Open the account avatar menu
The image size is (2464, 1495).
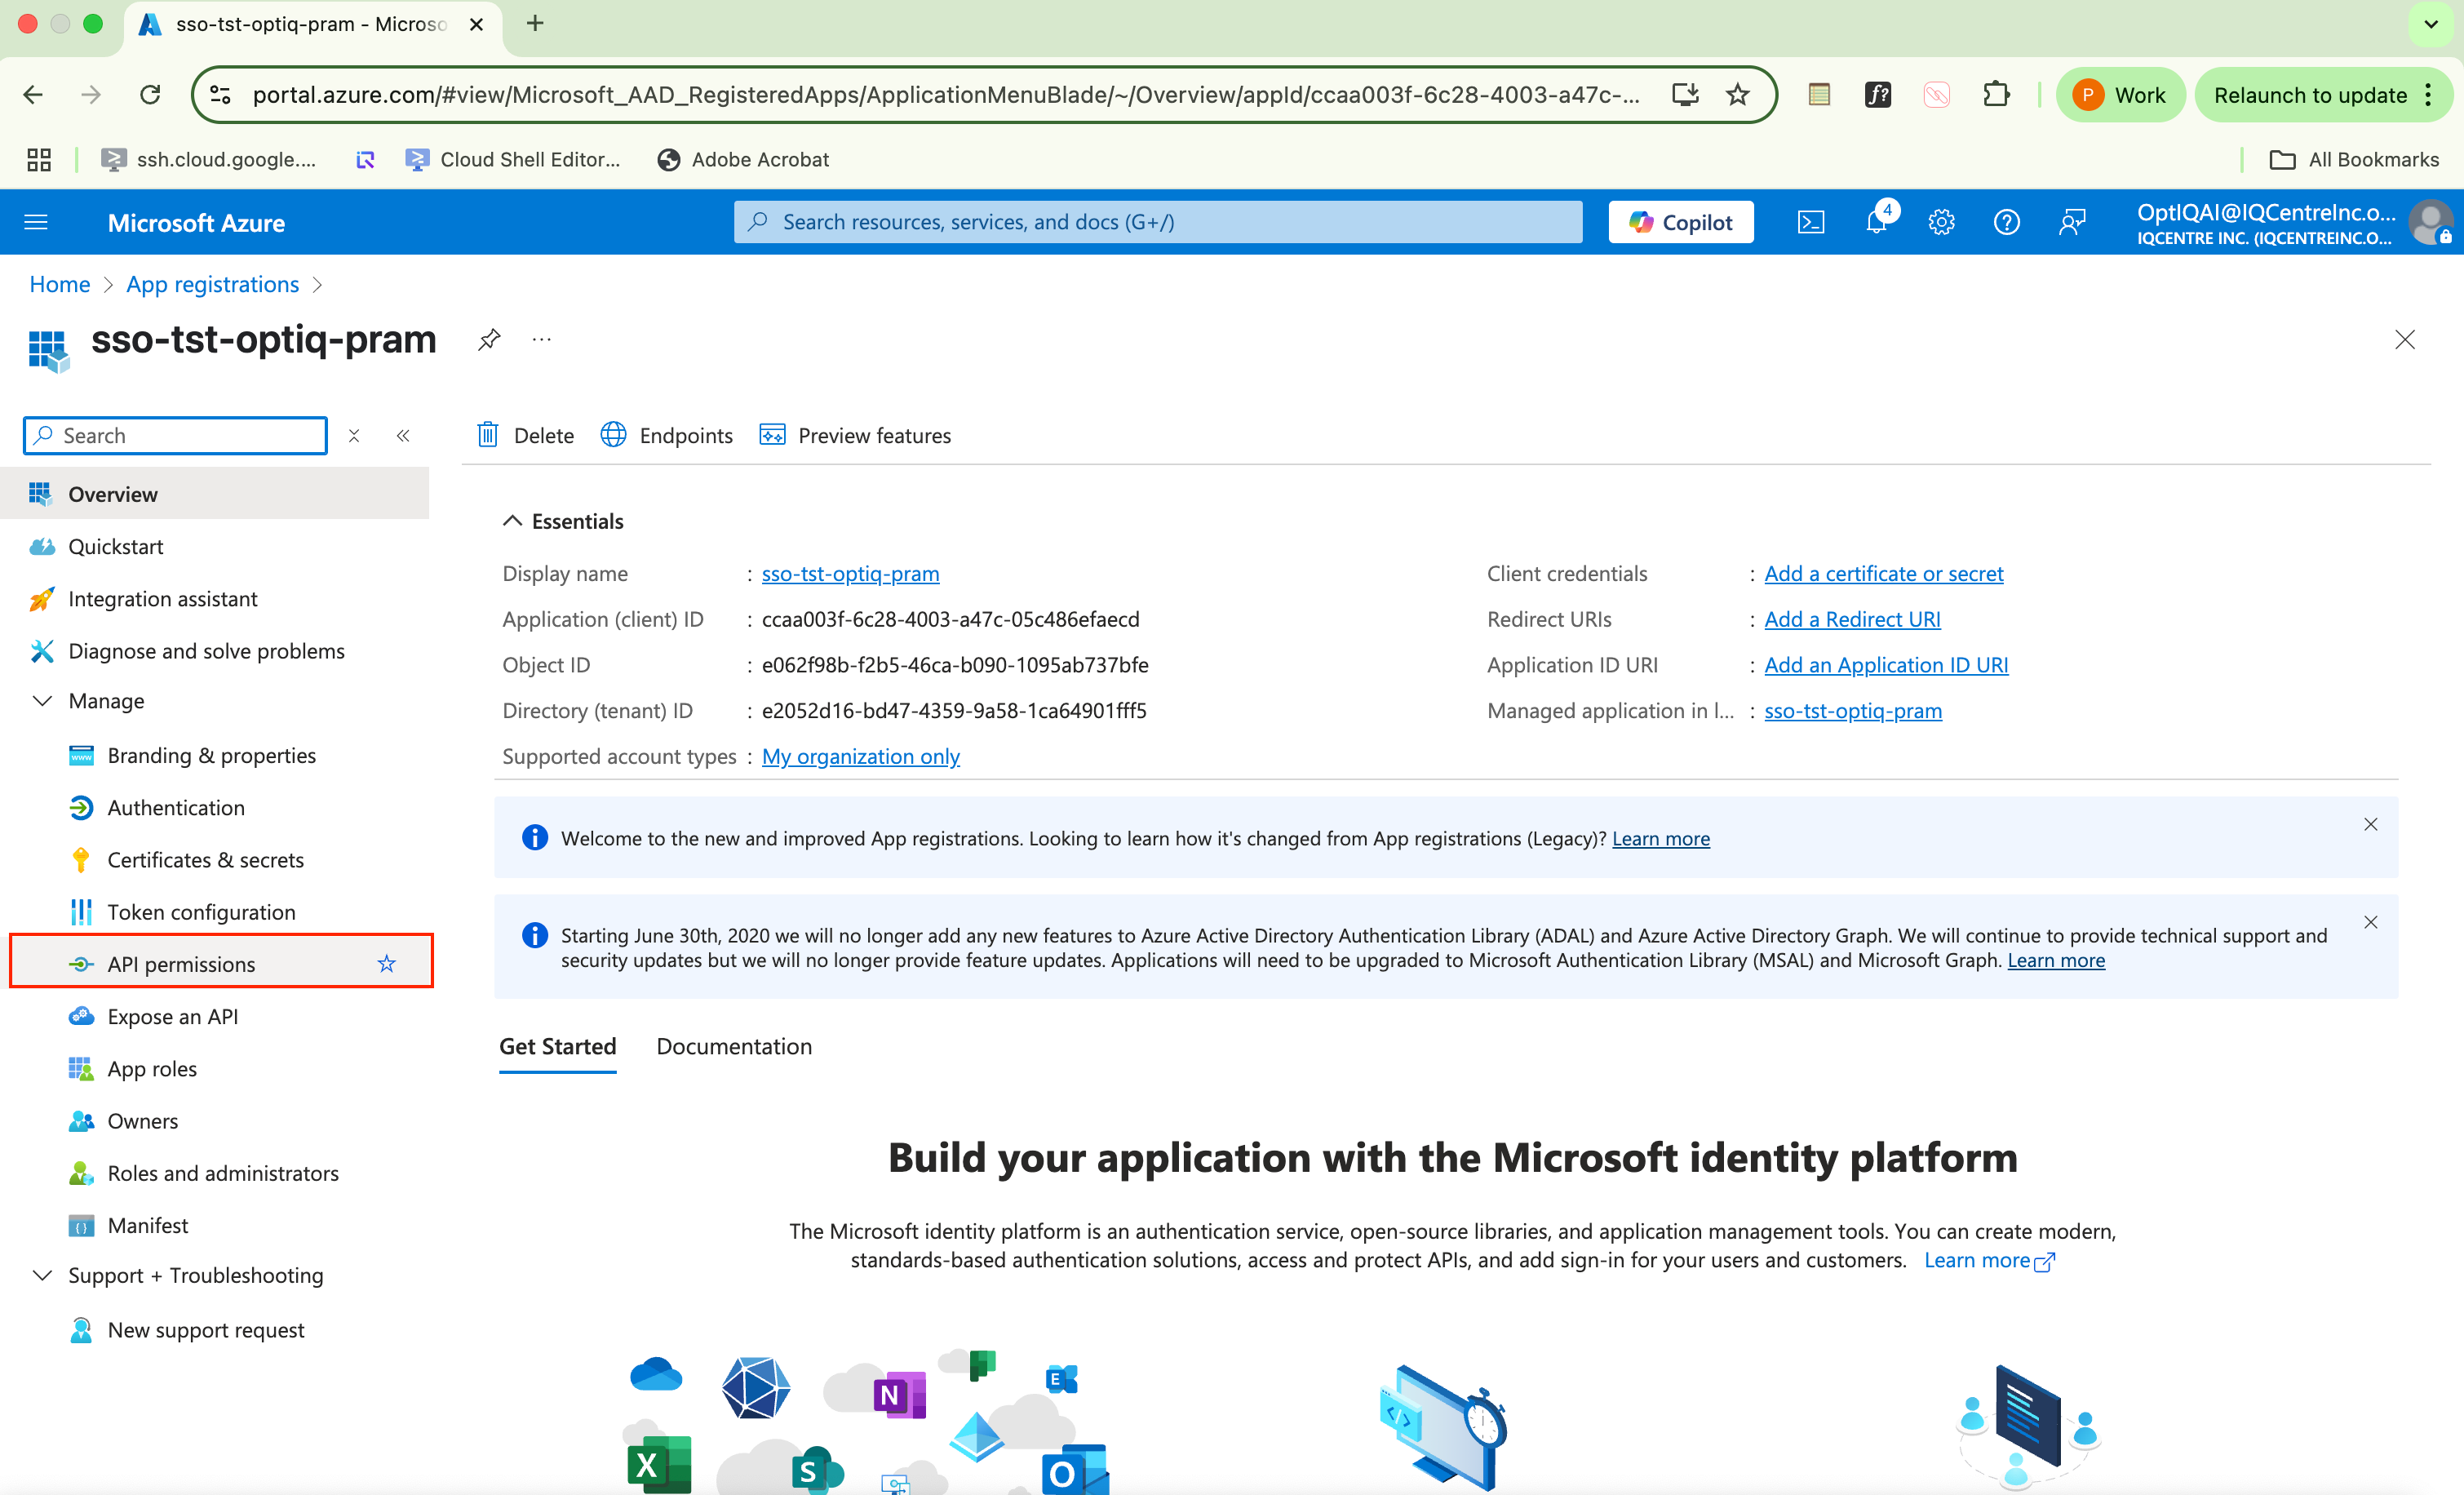(2430, 222)
